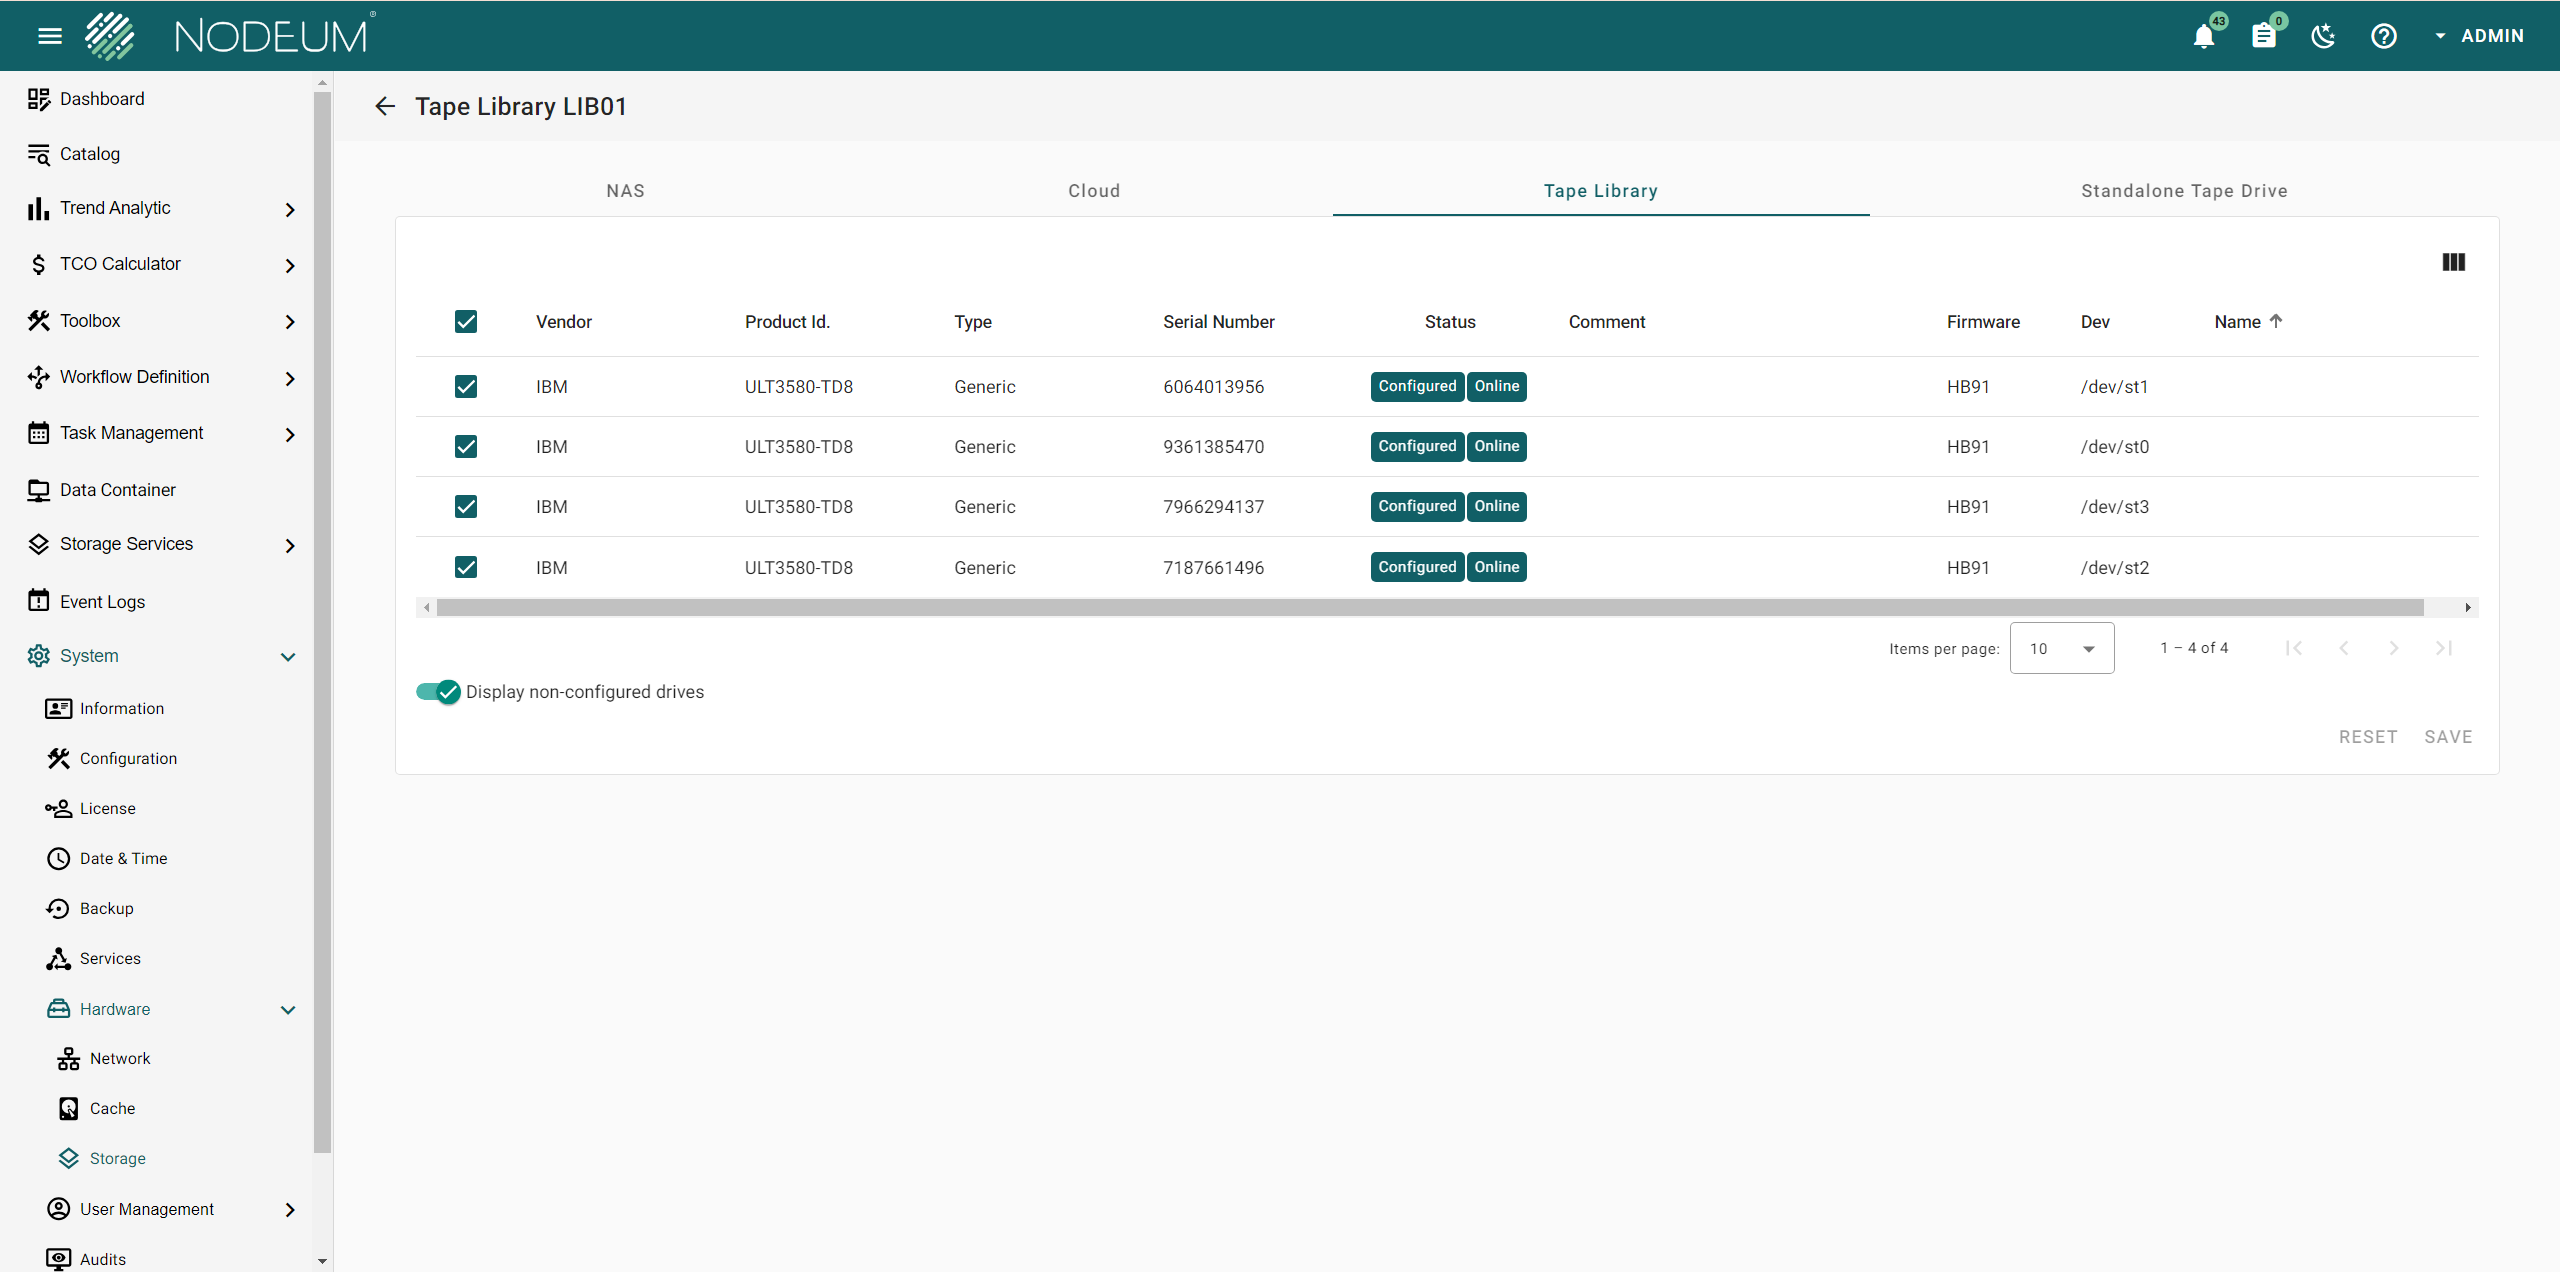Open the ADMIN user dropdown
The image size is (2560, 1272).
point(2479,36)
